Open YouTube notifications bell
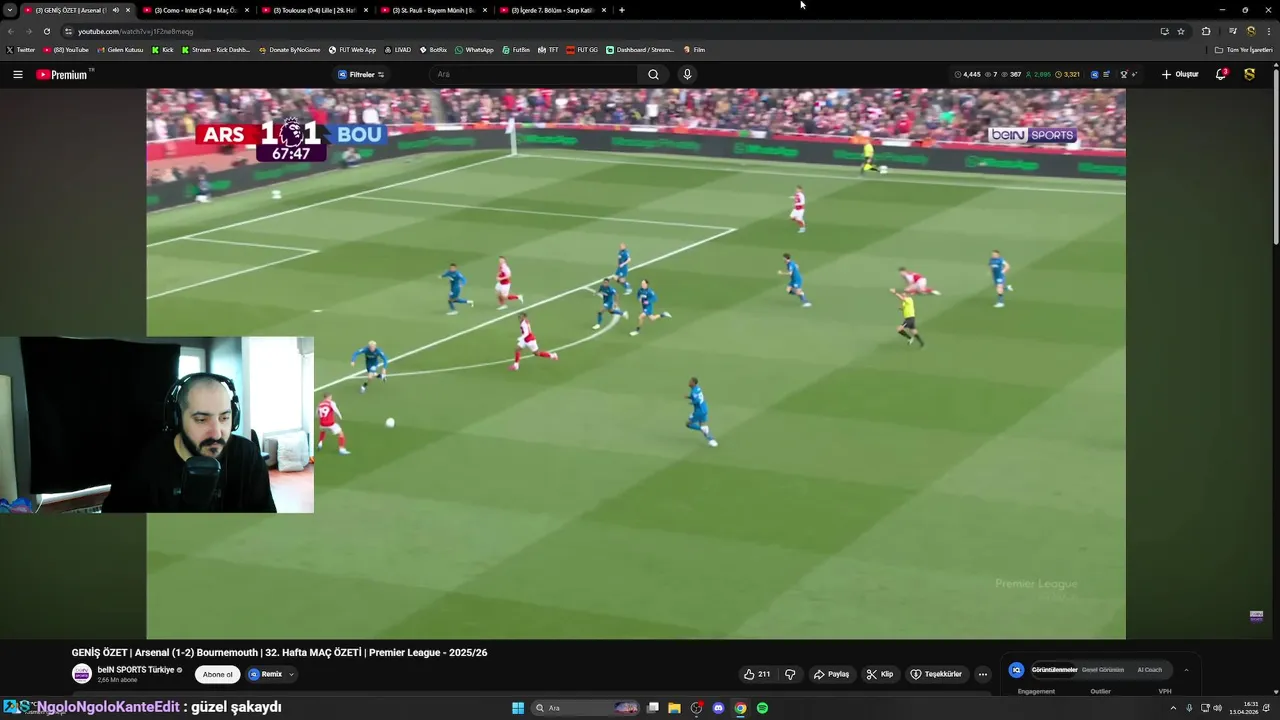The width and height of the screenshot is (1280, 720). coord(1221,74)
